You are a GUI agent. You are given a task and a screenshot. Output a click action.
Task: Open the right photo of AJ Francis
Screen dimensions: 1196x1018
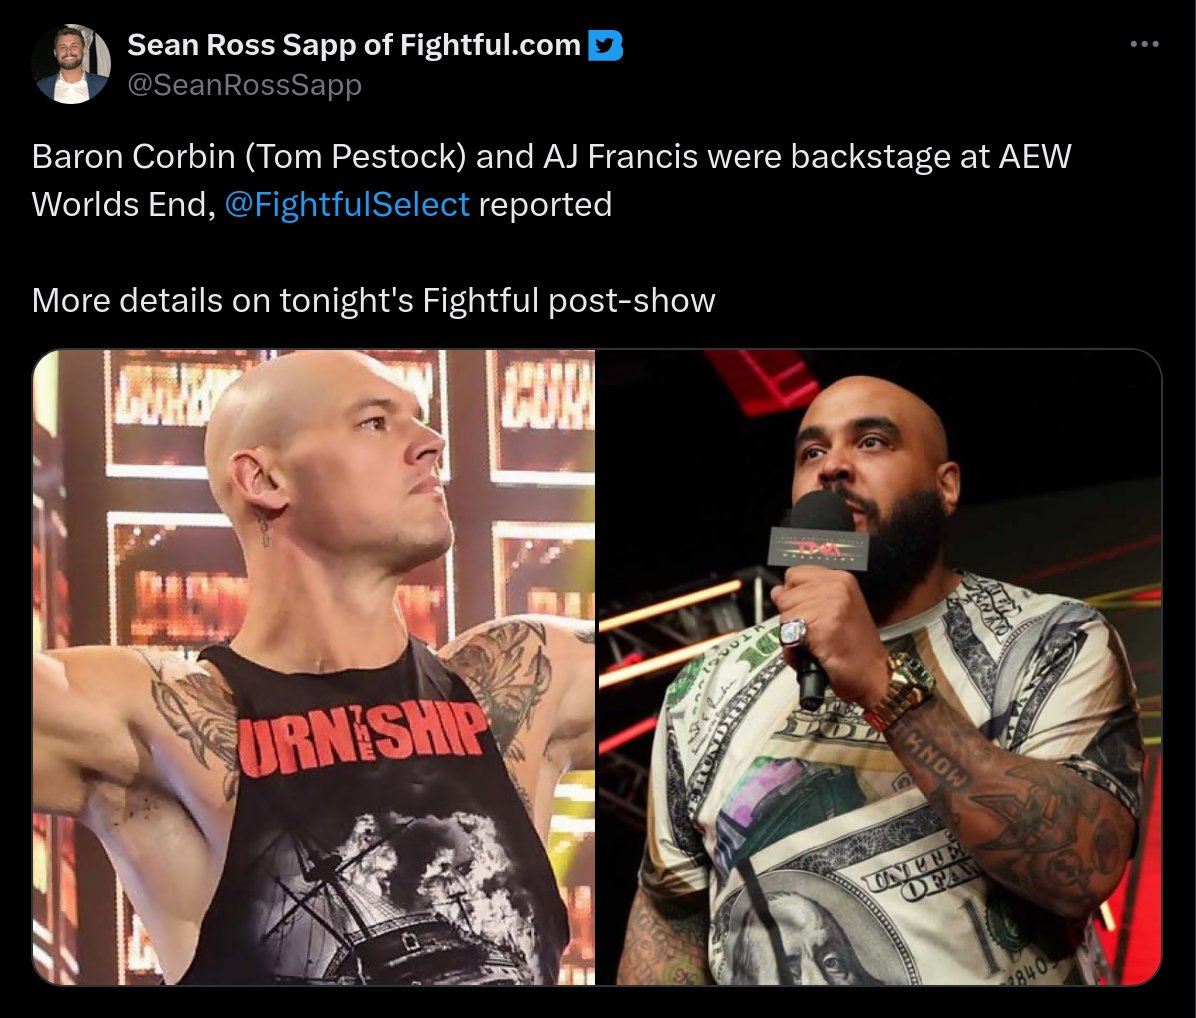click(879, 667)
